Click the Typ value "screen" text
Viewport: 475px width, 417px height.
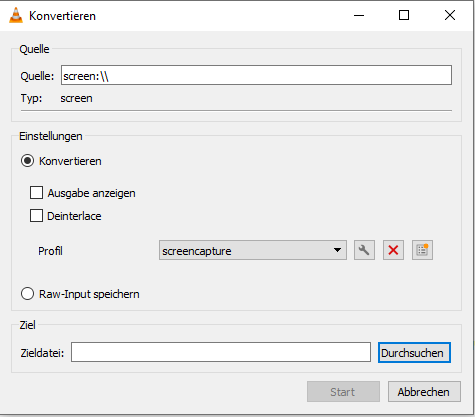point(76,98)
